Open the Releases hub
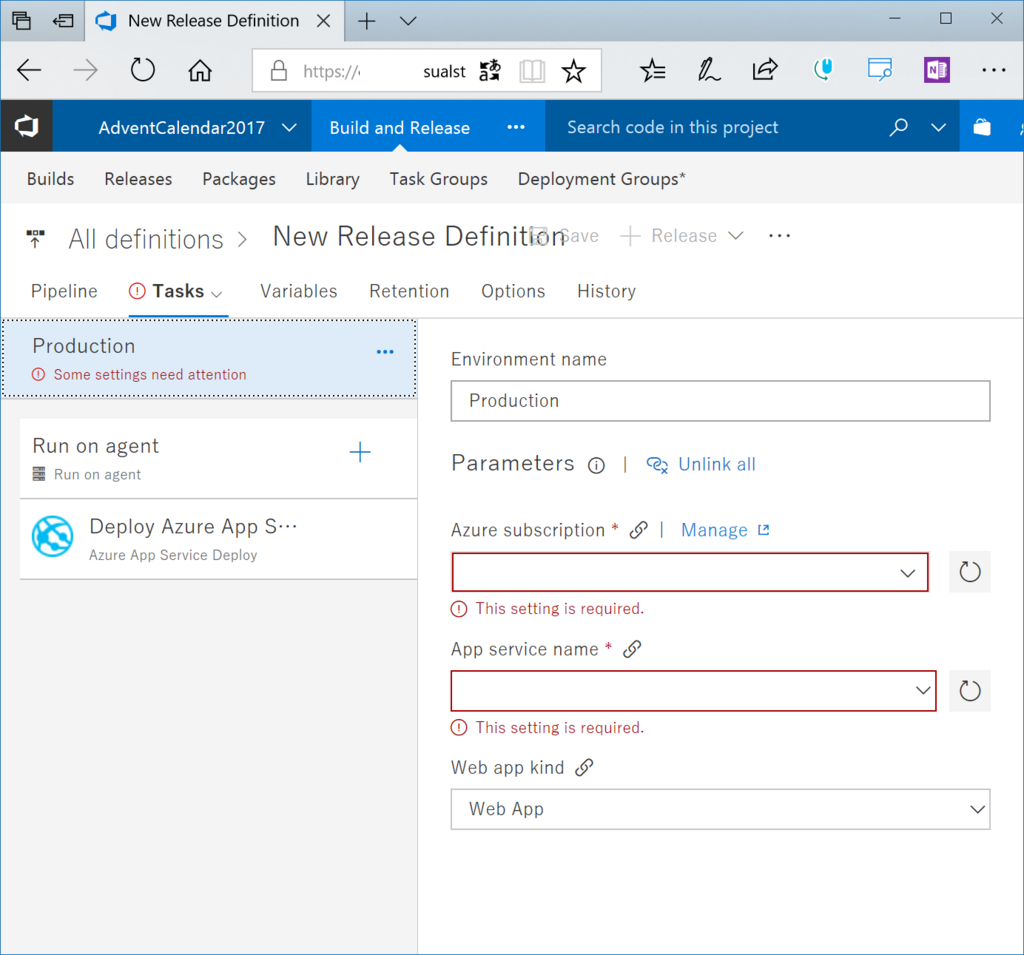 138,179
